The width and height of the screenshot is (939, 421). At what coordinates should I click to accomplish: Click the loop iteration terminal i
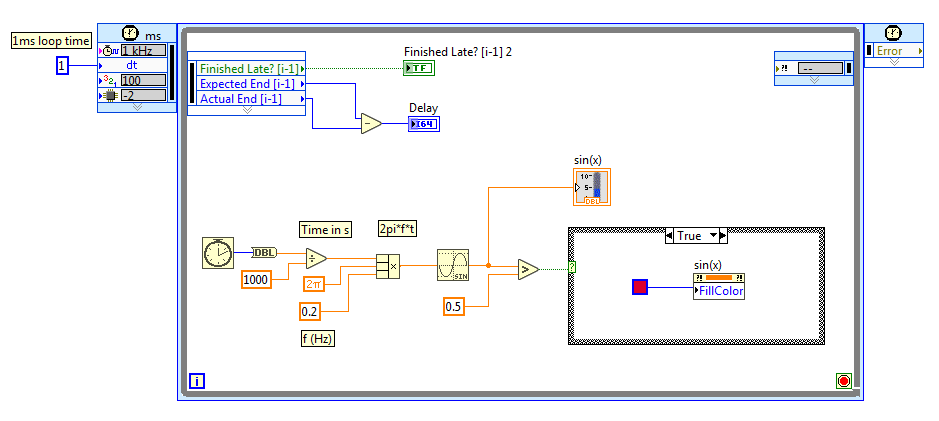[x=197, y=381]
